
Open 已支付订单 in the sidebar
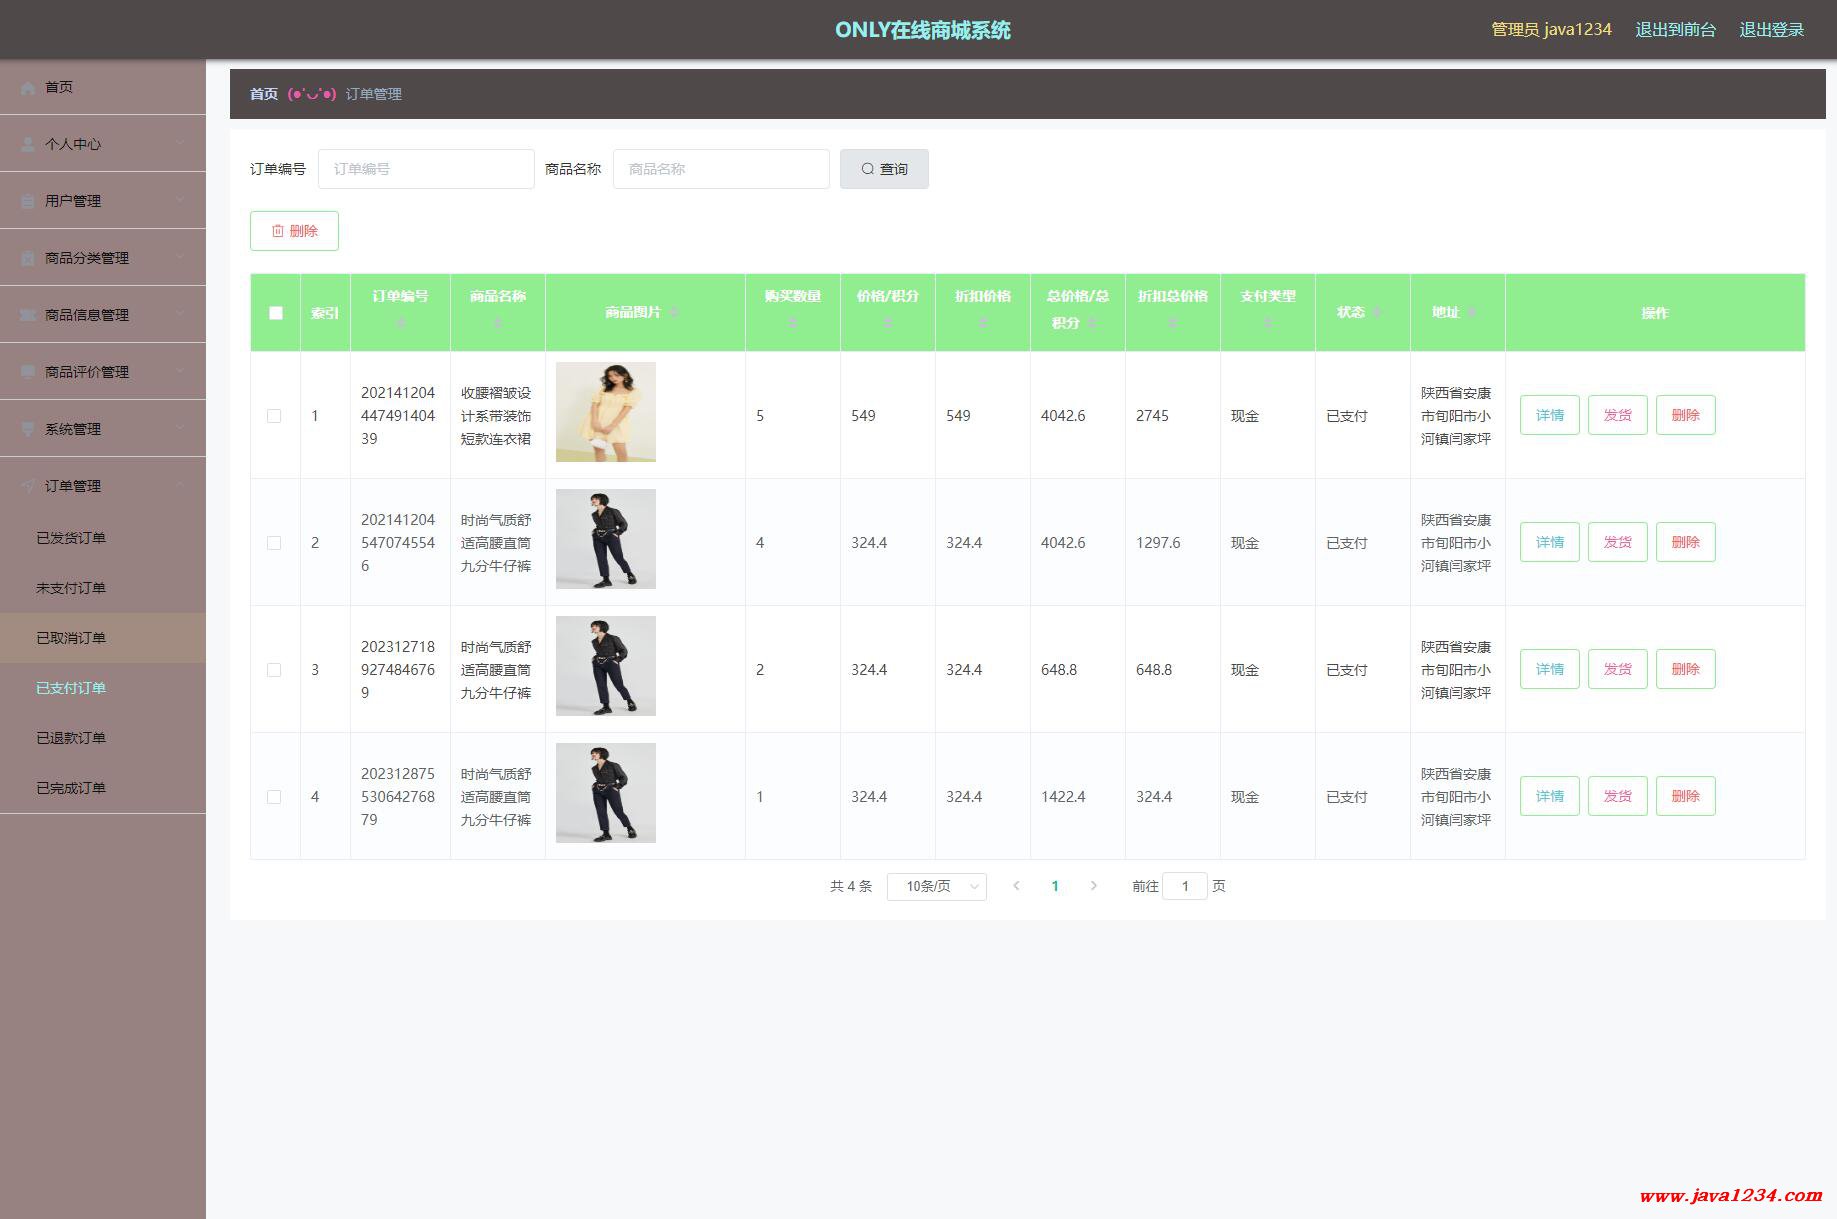103,688
